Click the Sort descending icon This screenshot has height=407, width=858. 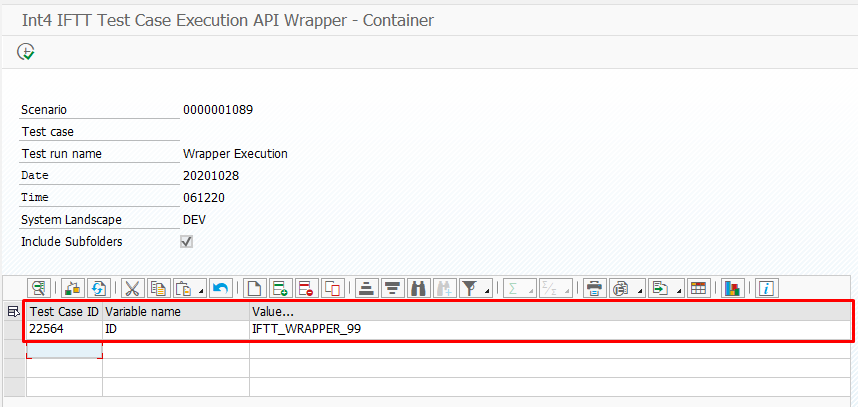pos(392,288)
